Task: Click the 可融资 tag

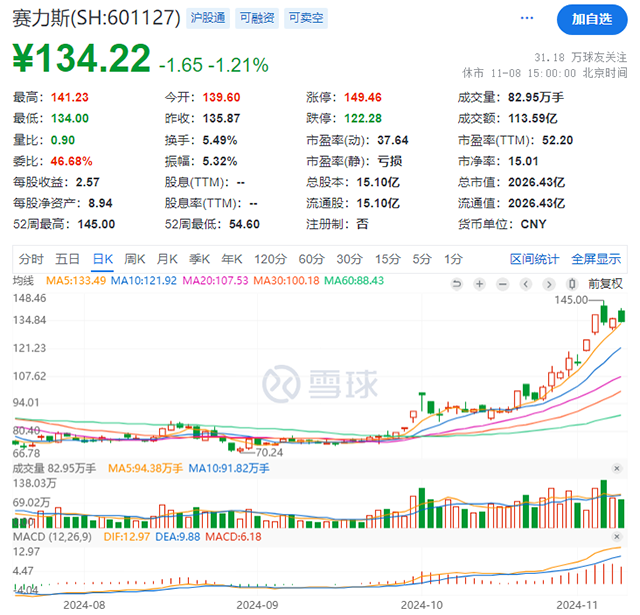Action: point(257,18)
